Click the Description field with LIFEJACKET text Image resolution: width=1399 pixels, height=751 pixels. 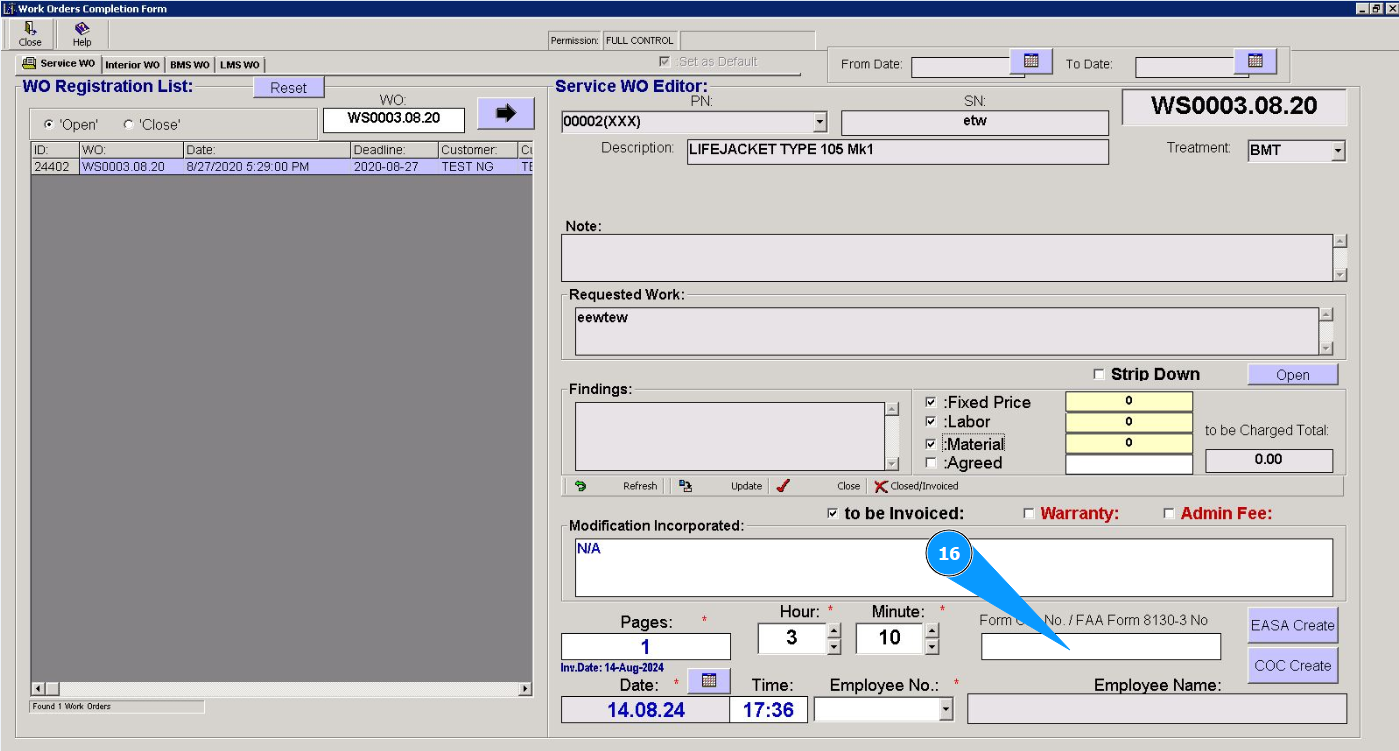[x=898, y=152]
